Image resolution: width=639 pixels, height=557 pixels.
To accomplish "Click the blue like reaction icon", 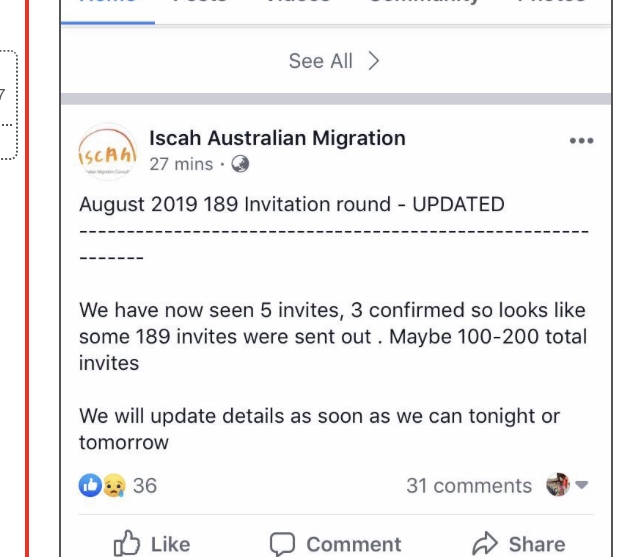I will [x=90, y=486].
